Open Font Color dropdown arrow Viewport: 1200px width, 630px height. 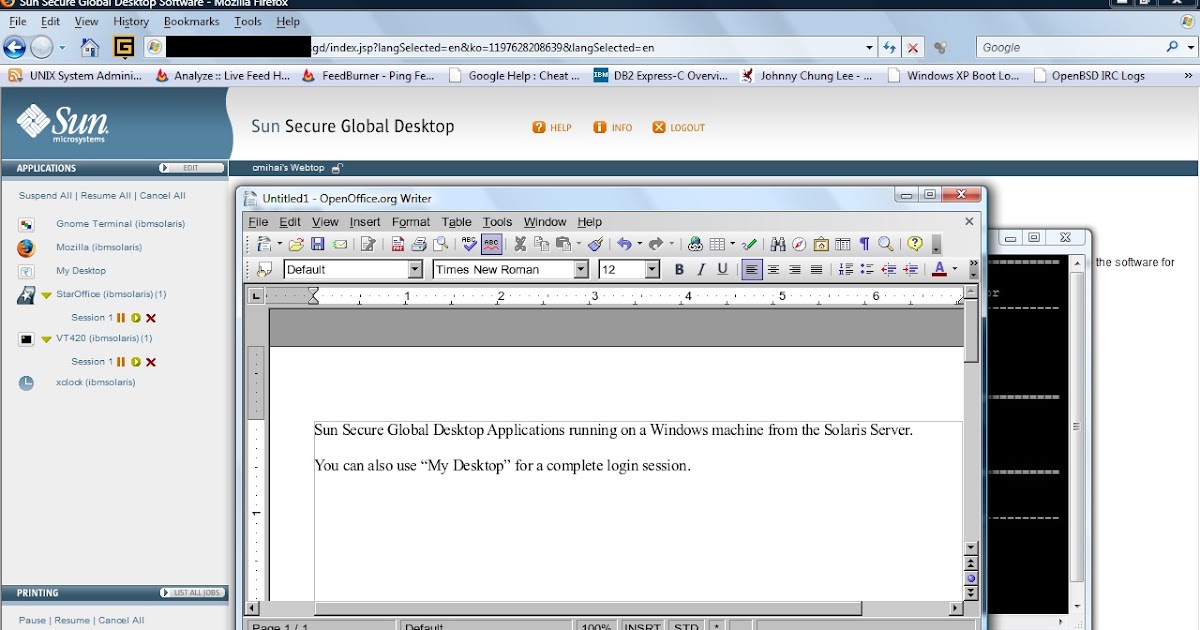coord(955,269)
